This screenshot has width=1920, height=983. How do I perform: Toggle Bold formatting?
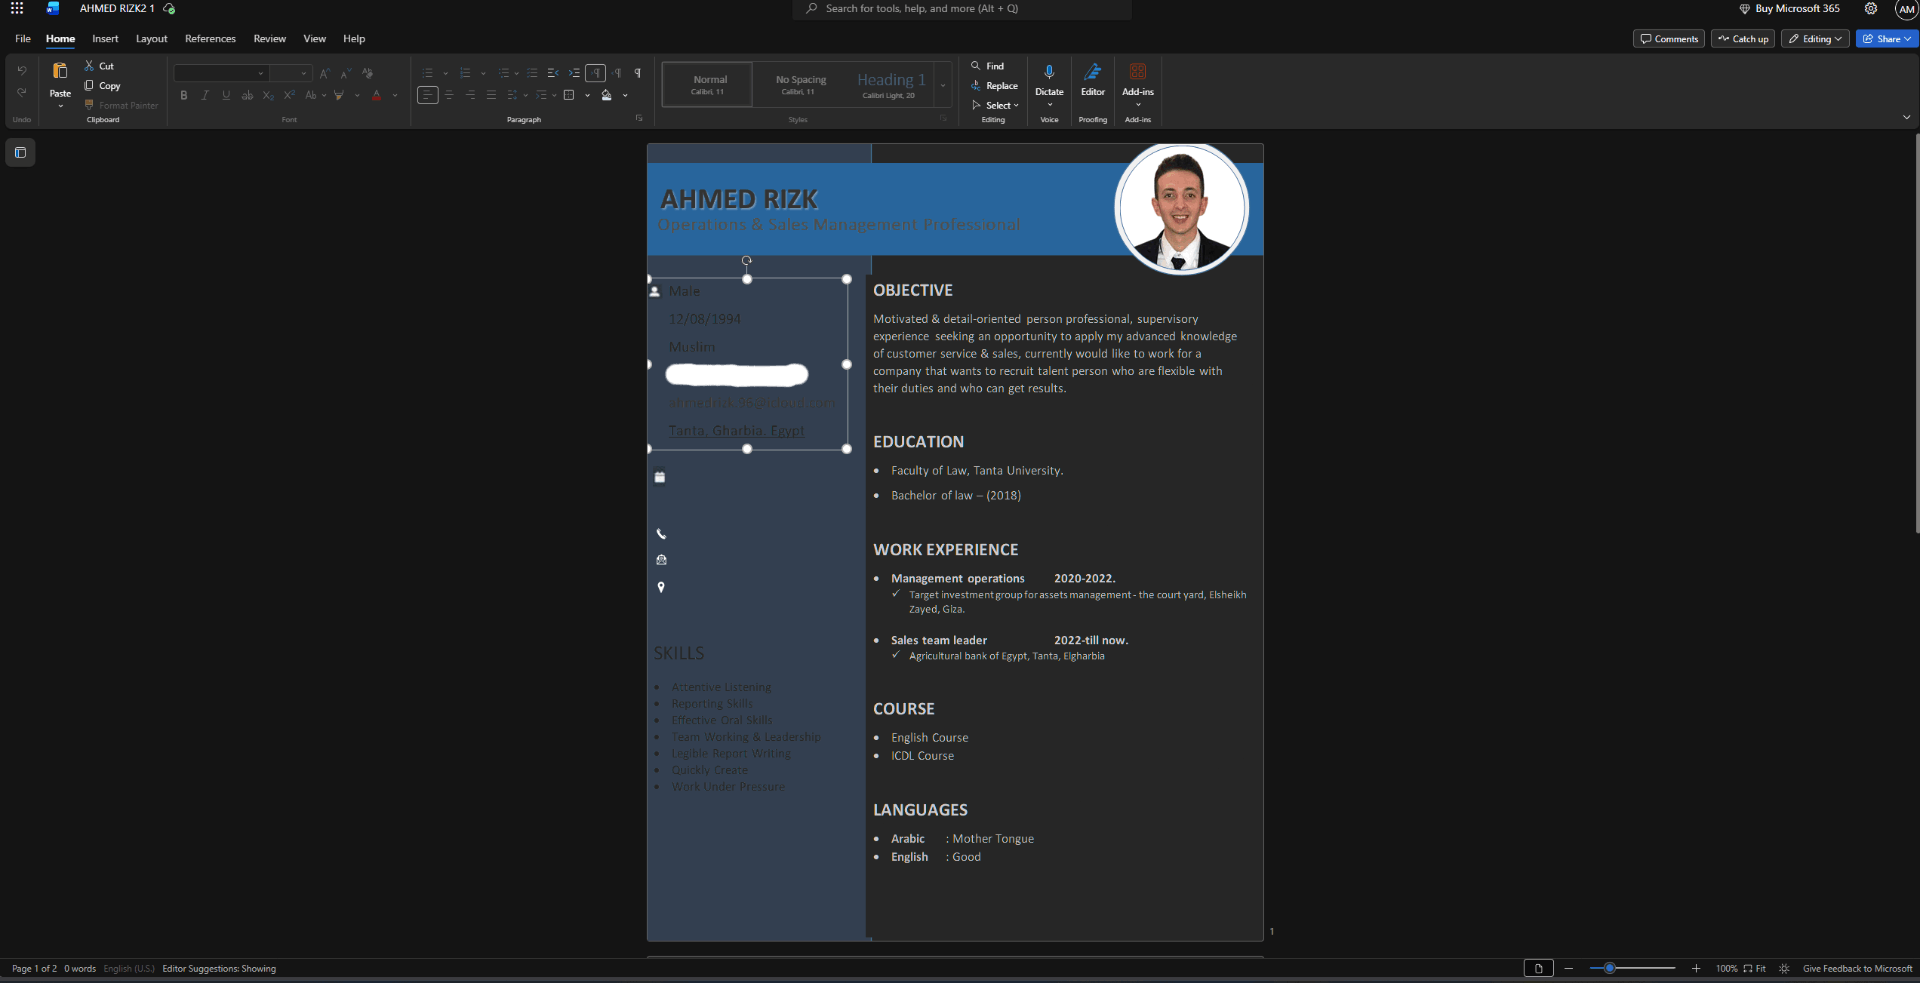tap(184, 96)
